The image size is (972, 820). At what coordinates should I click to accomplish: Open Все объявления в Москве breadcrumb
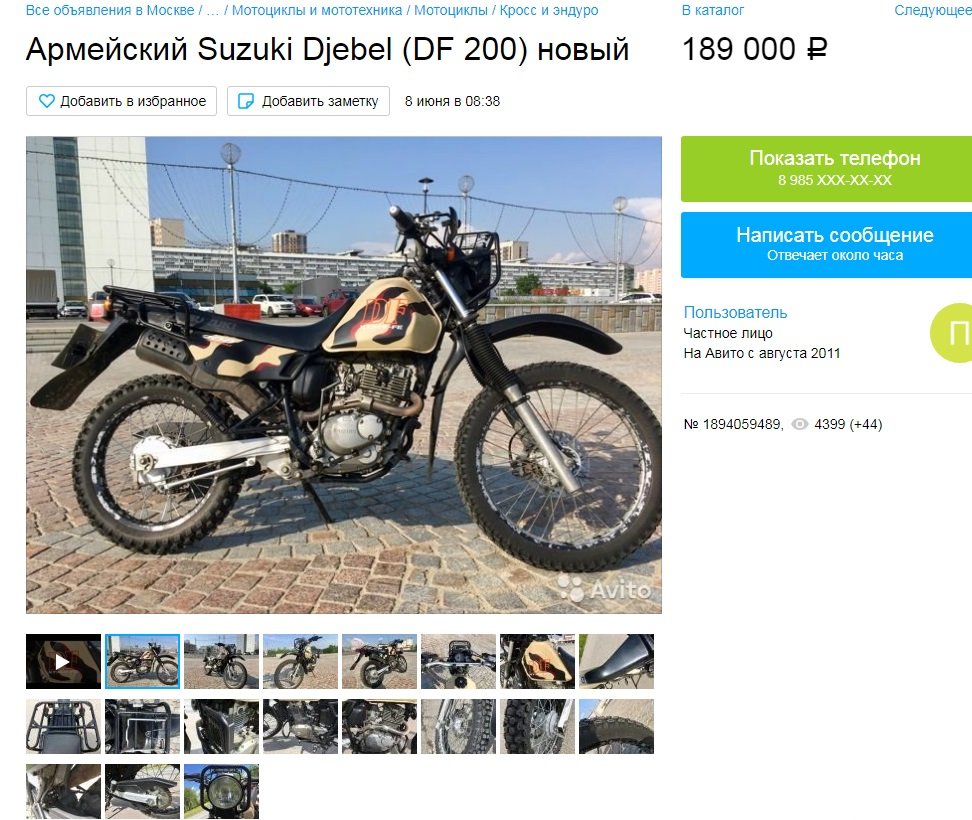110,10
